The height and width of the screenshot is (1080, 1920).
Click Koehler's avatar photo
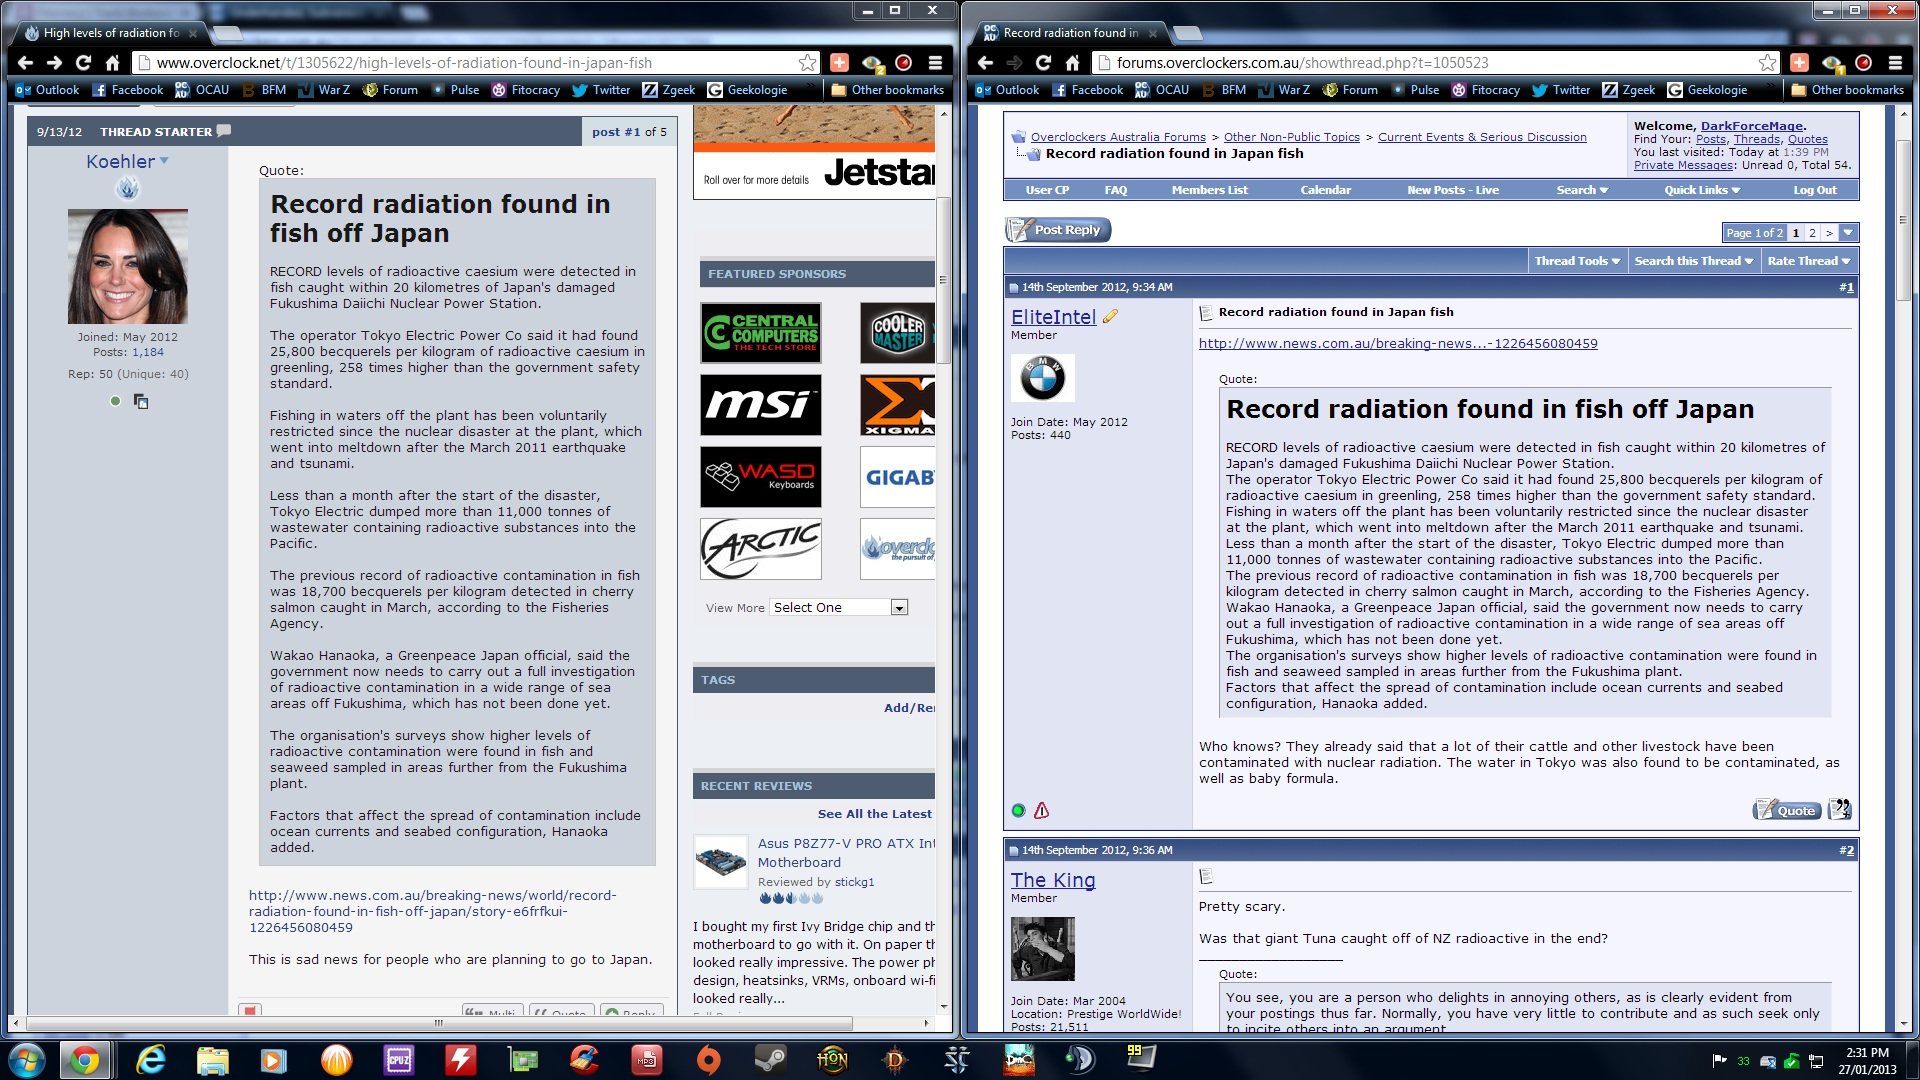pyautogui.click(x=127, y=266)
